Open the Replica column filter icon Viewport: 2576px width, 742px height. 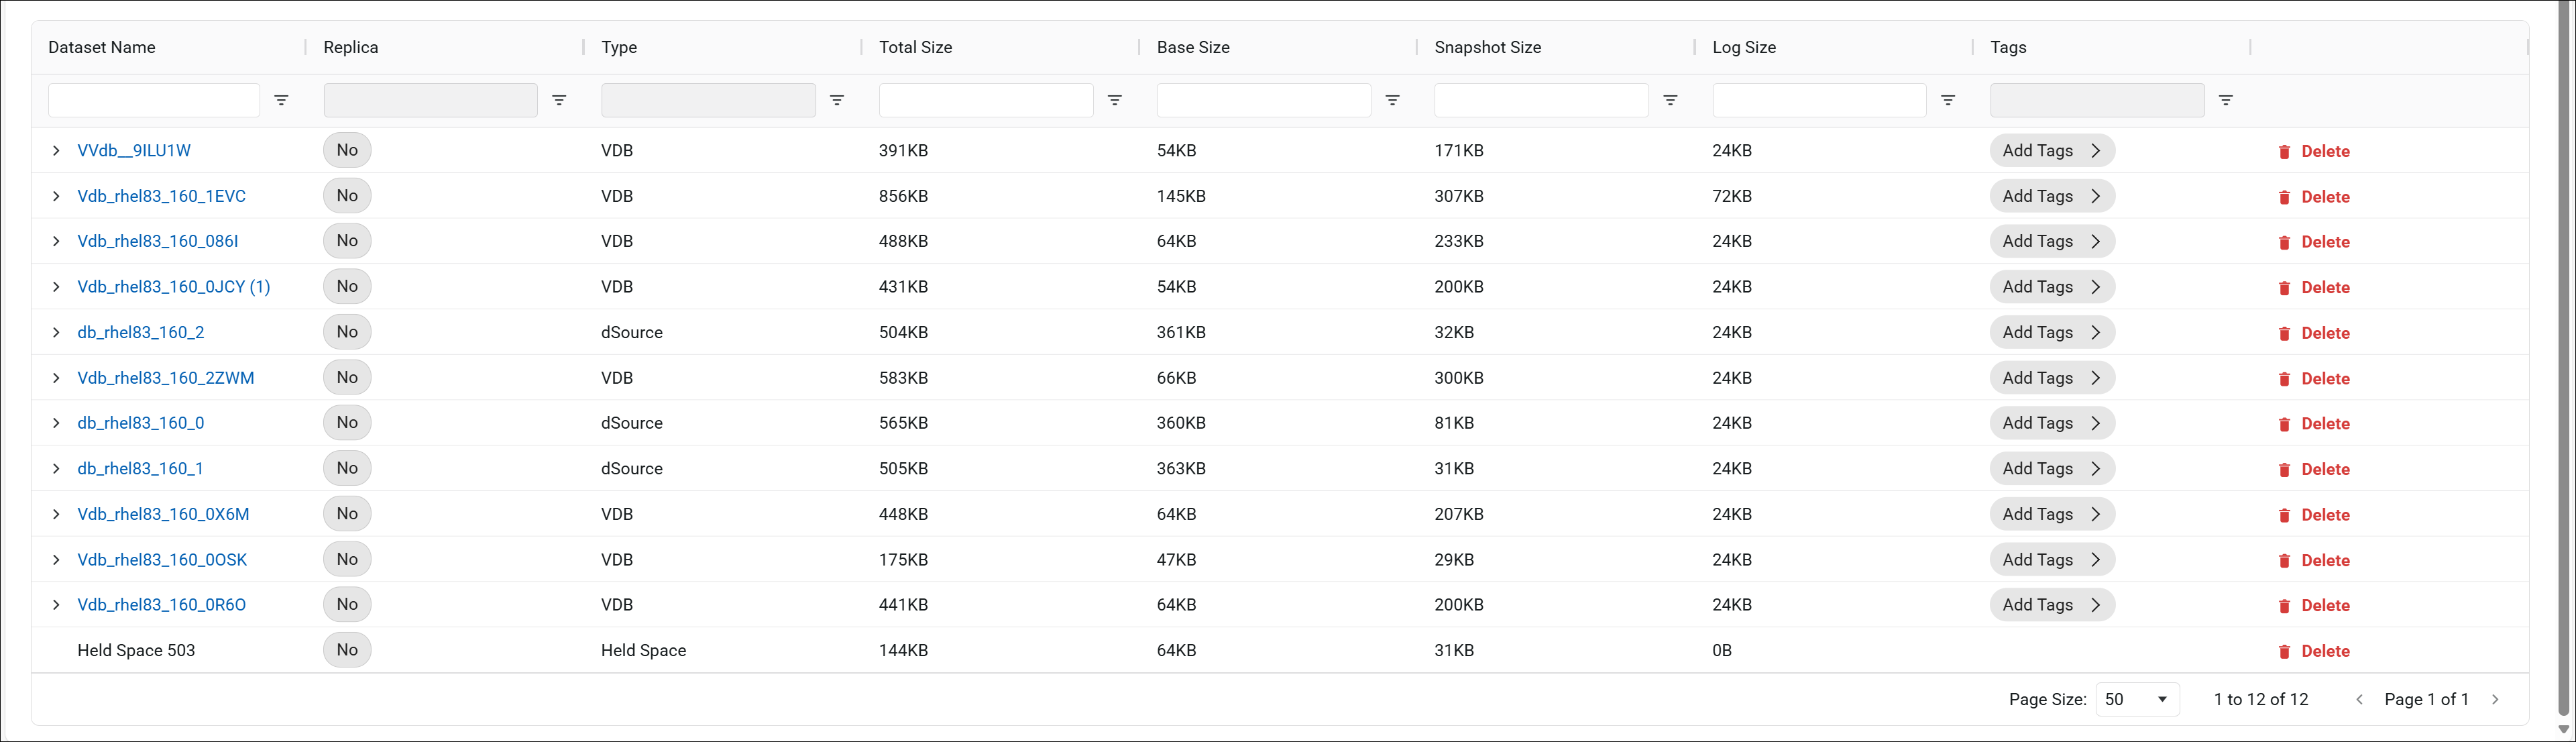559,100
